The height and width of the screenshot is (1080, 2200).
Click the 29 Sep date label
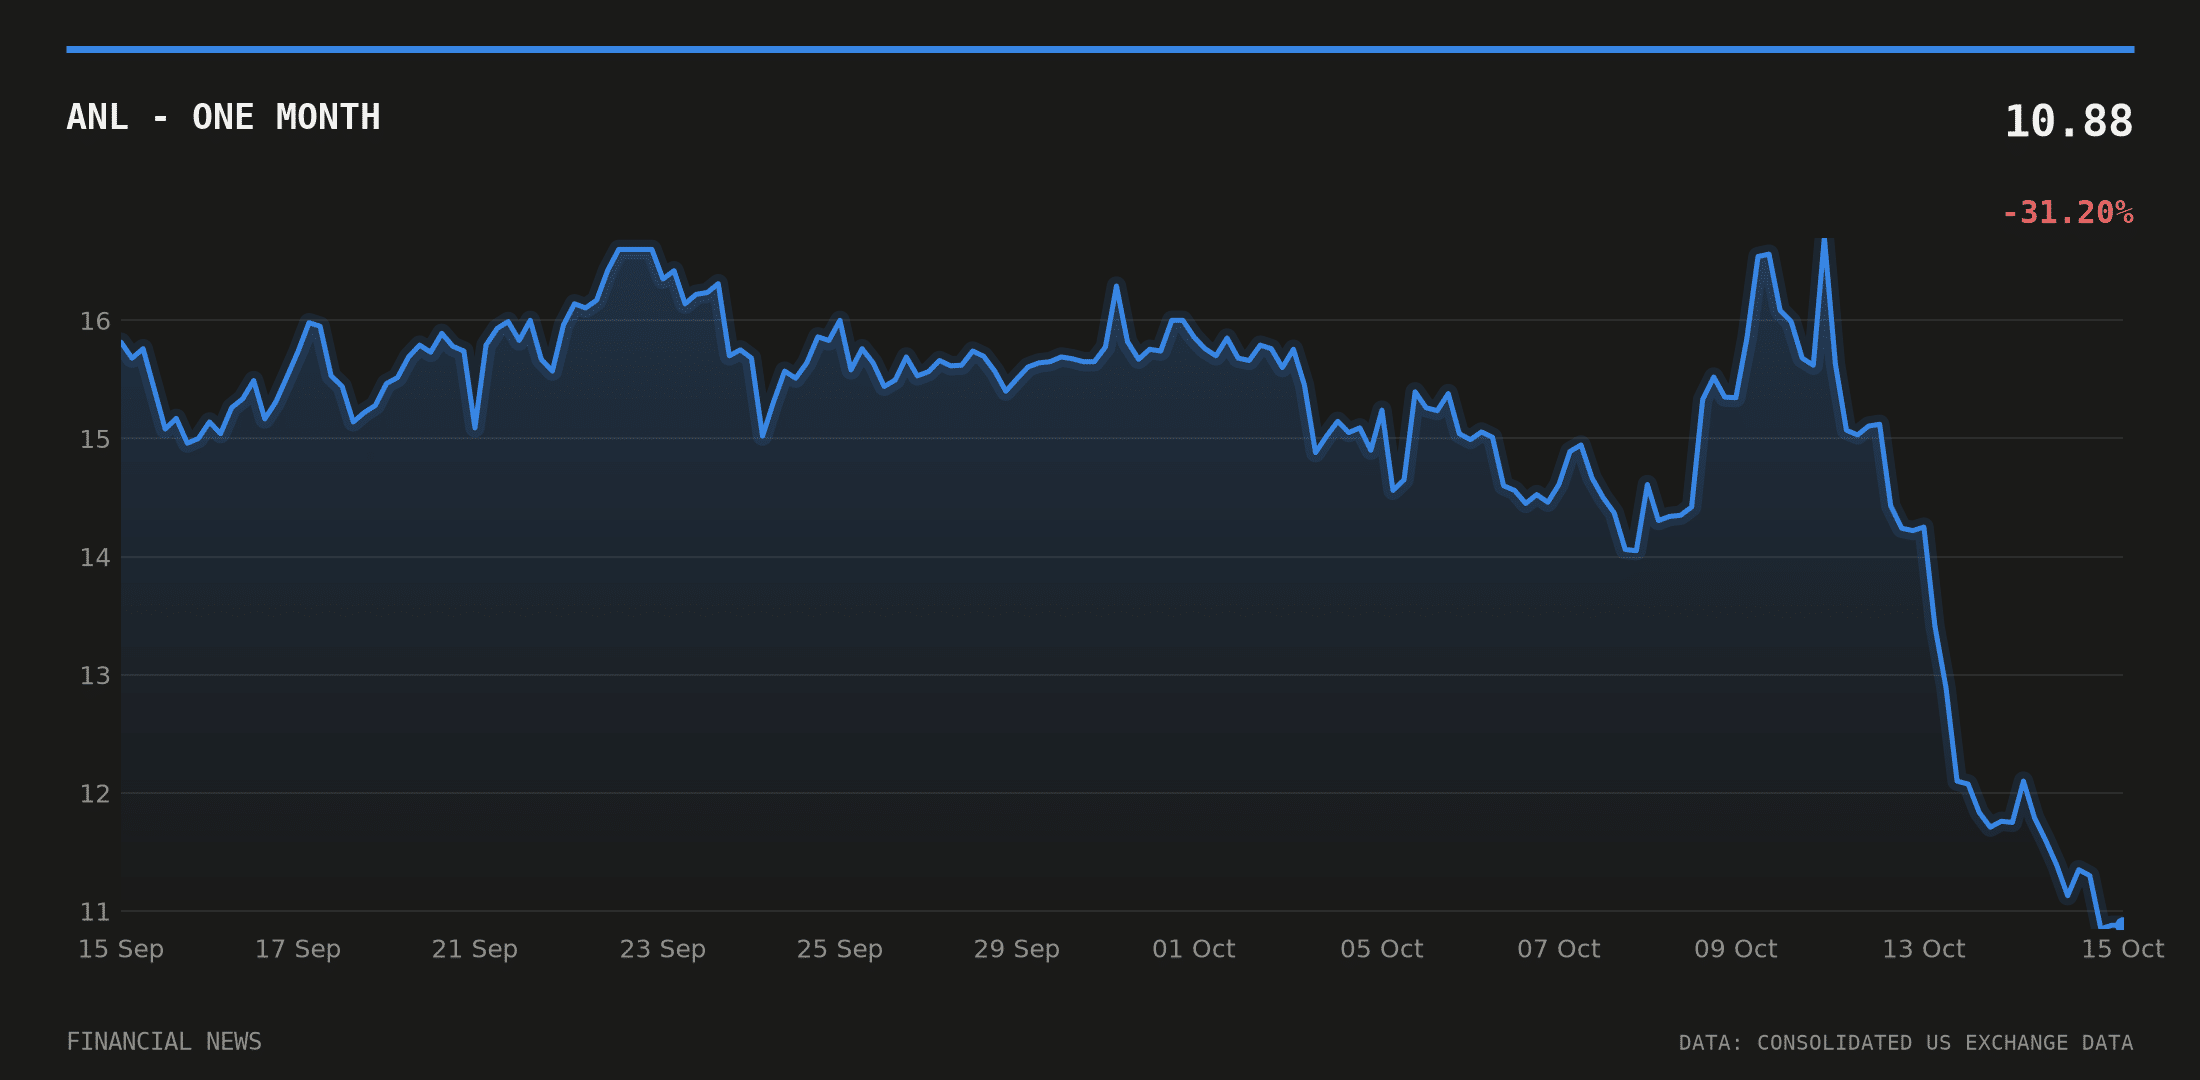tap(1017, 949)
